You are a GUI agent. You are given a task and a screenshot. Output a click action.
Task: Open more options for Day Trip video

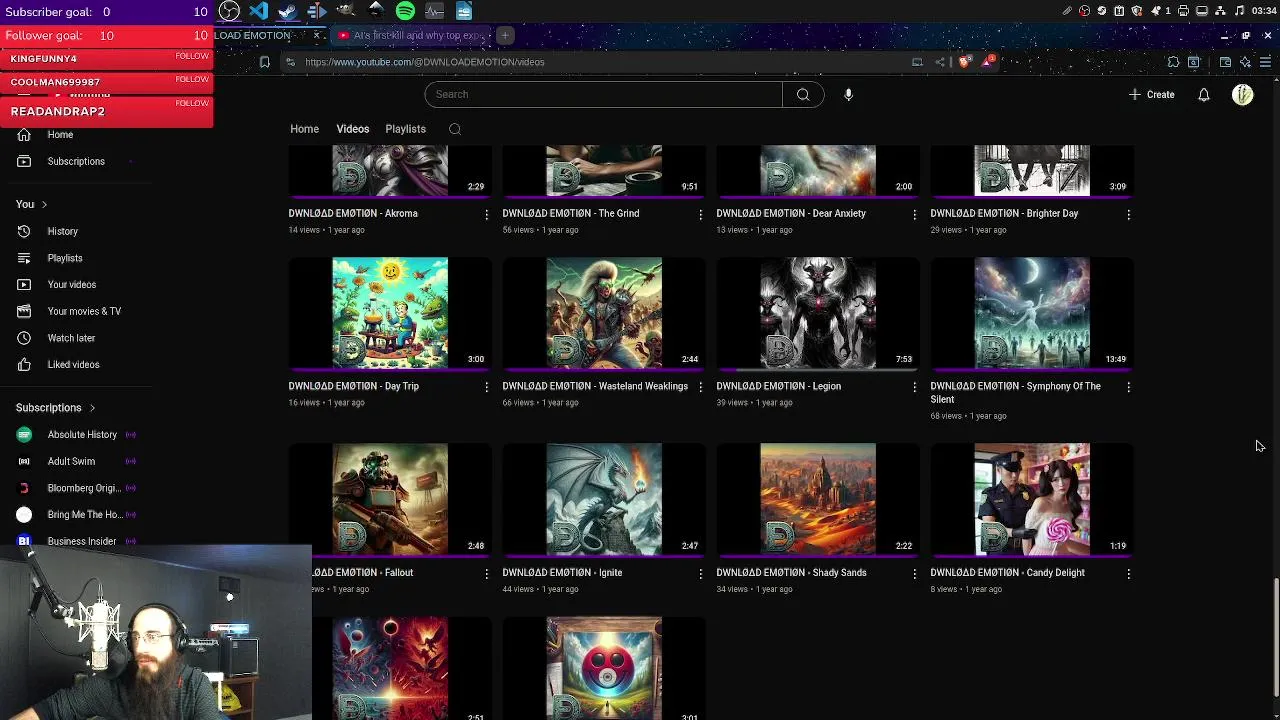tap(487, 387)
